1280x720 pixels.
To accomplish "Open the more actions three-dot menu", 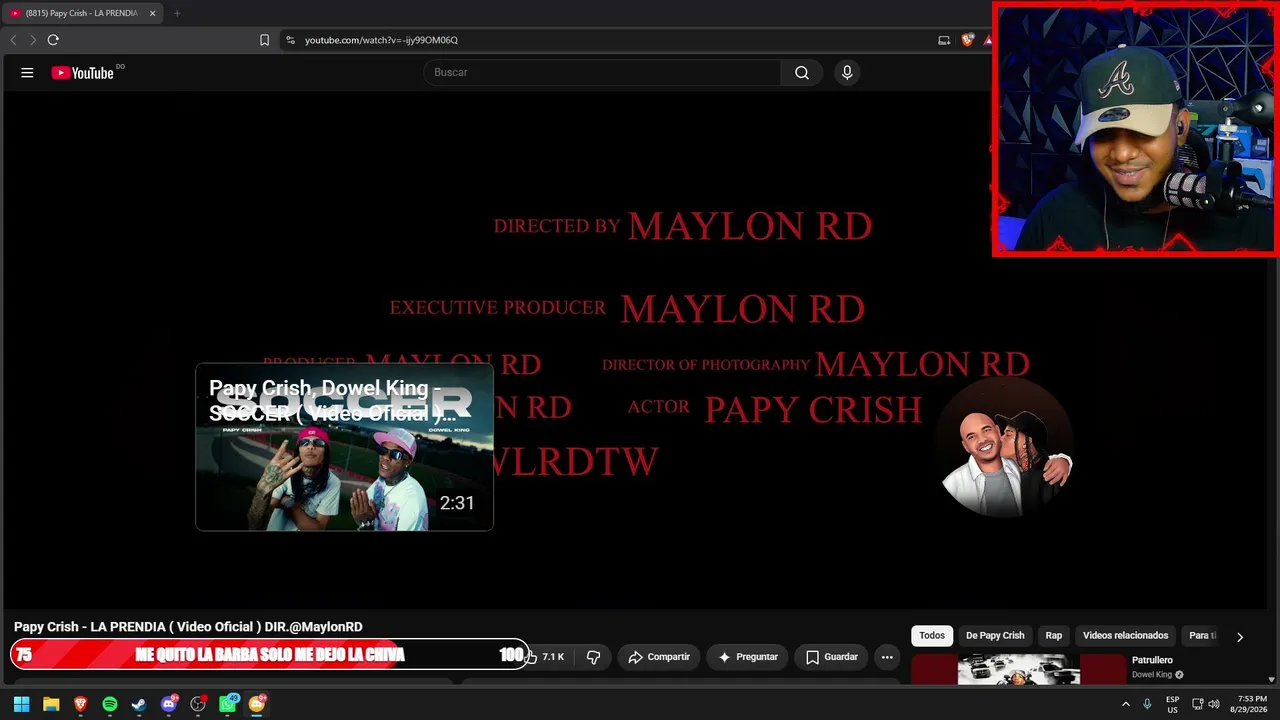I will click(x=887, y=657).
